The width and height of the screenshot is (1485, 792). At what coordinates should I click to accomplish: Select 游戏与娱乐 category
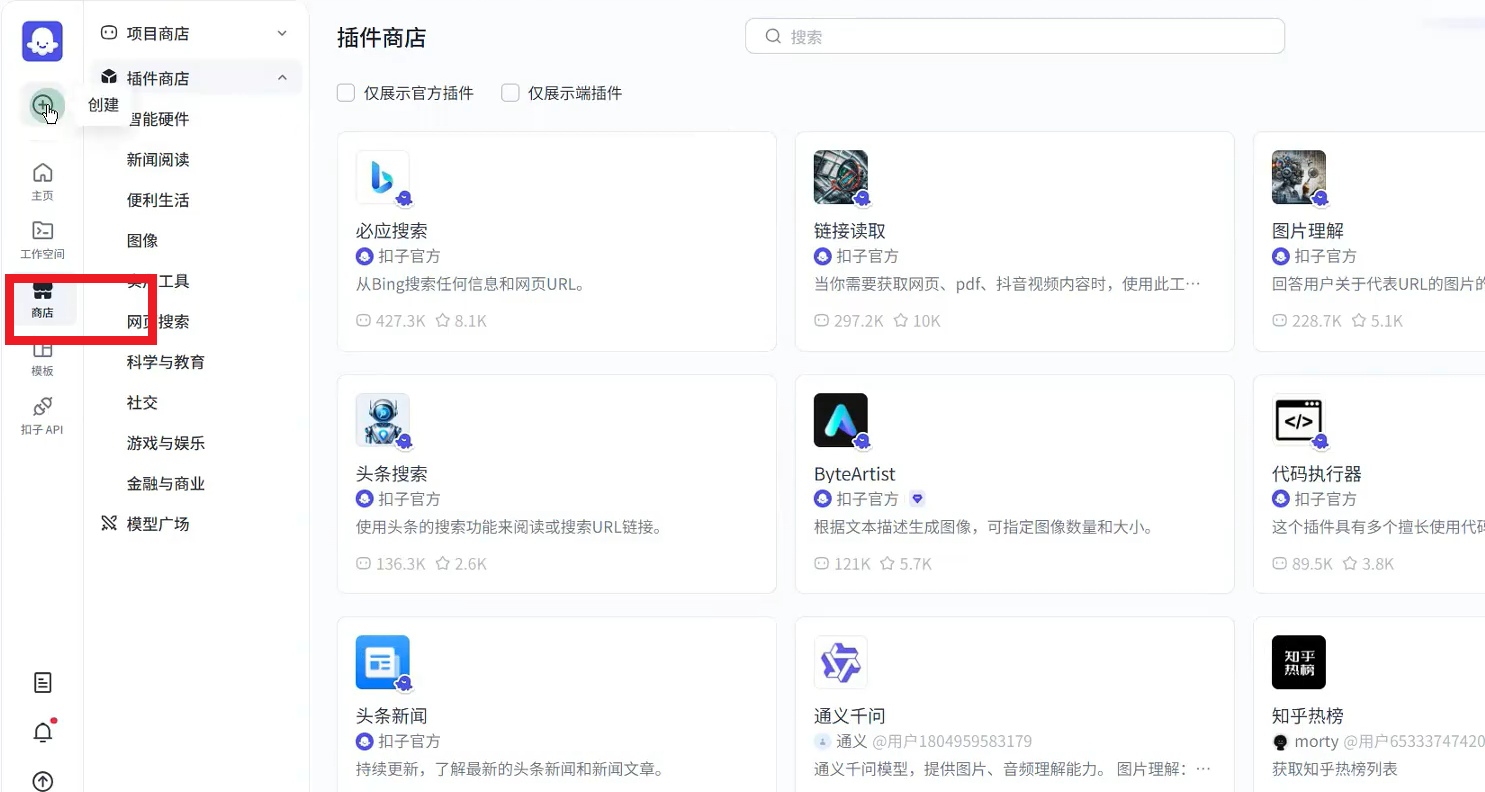pos(166,443)
